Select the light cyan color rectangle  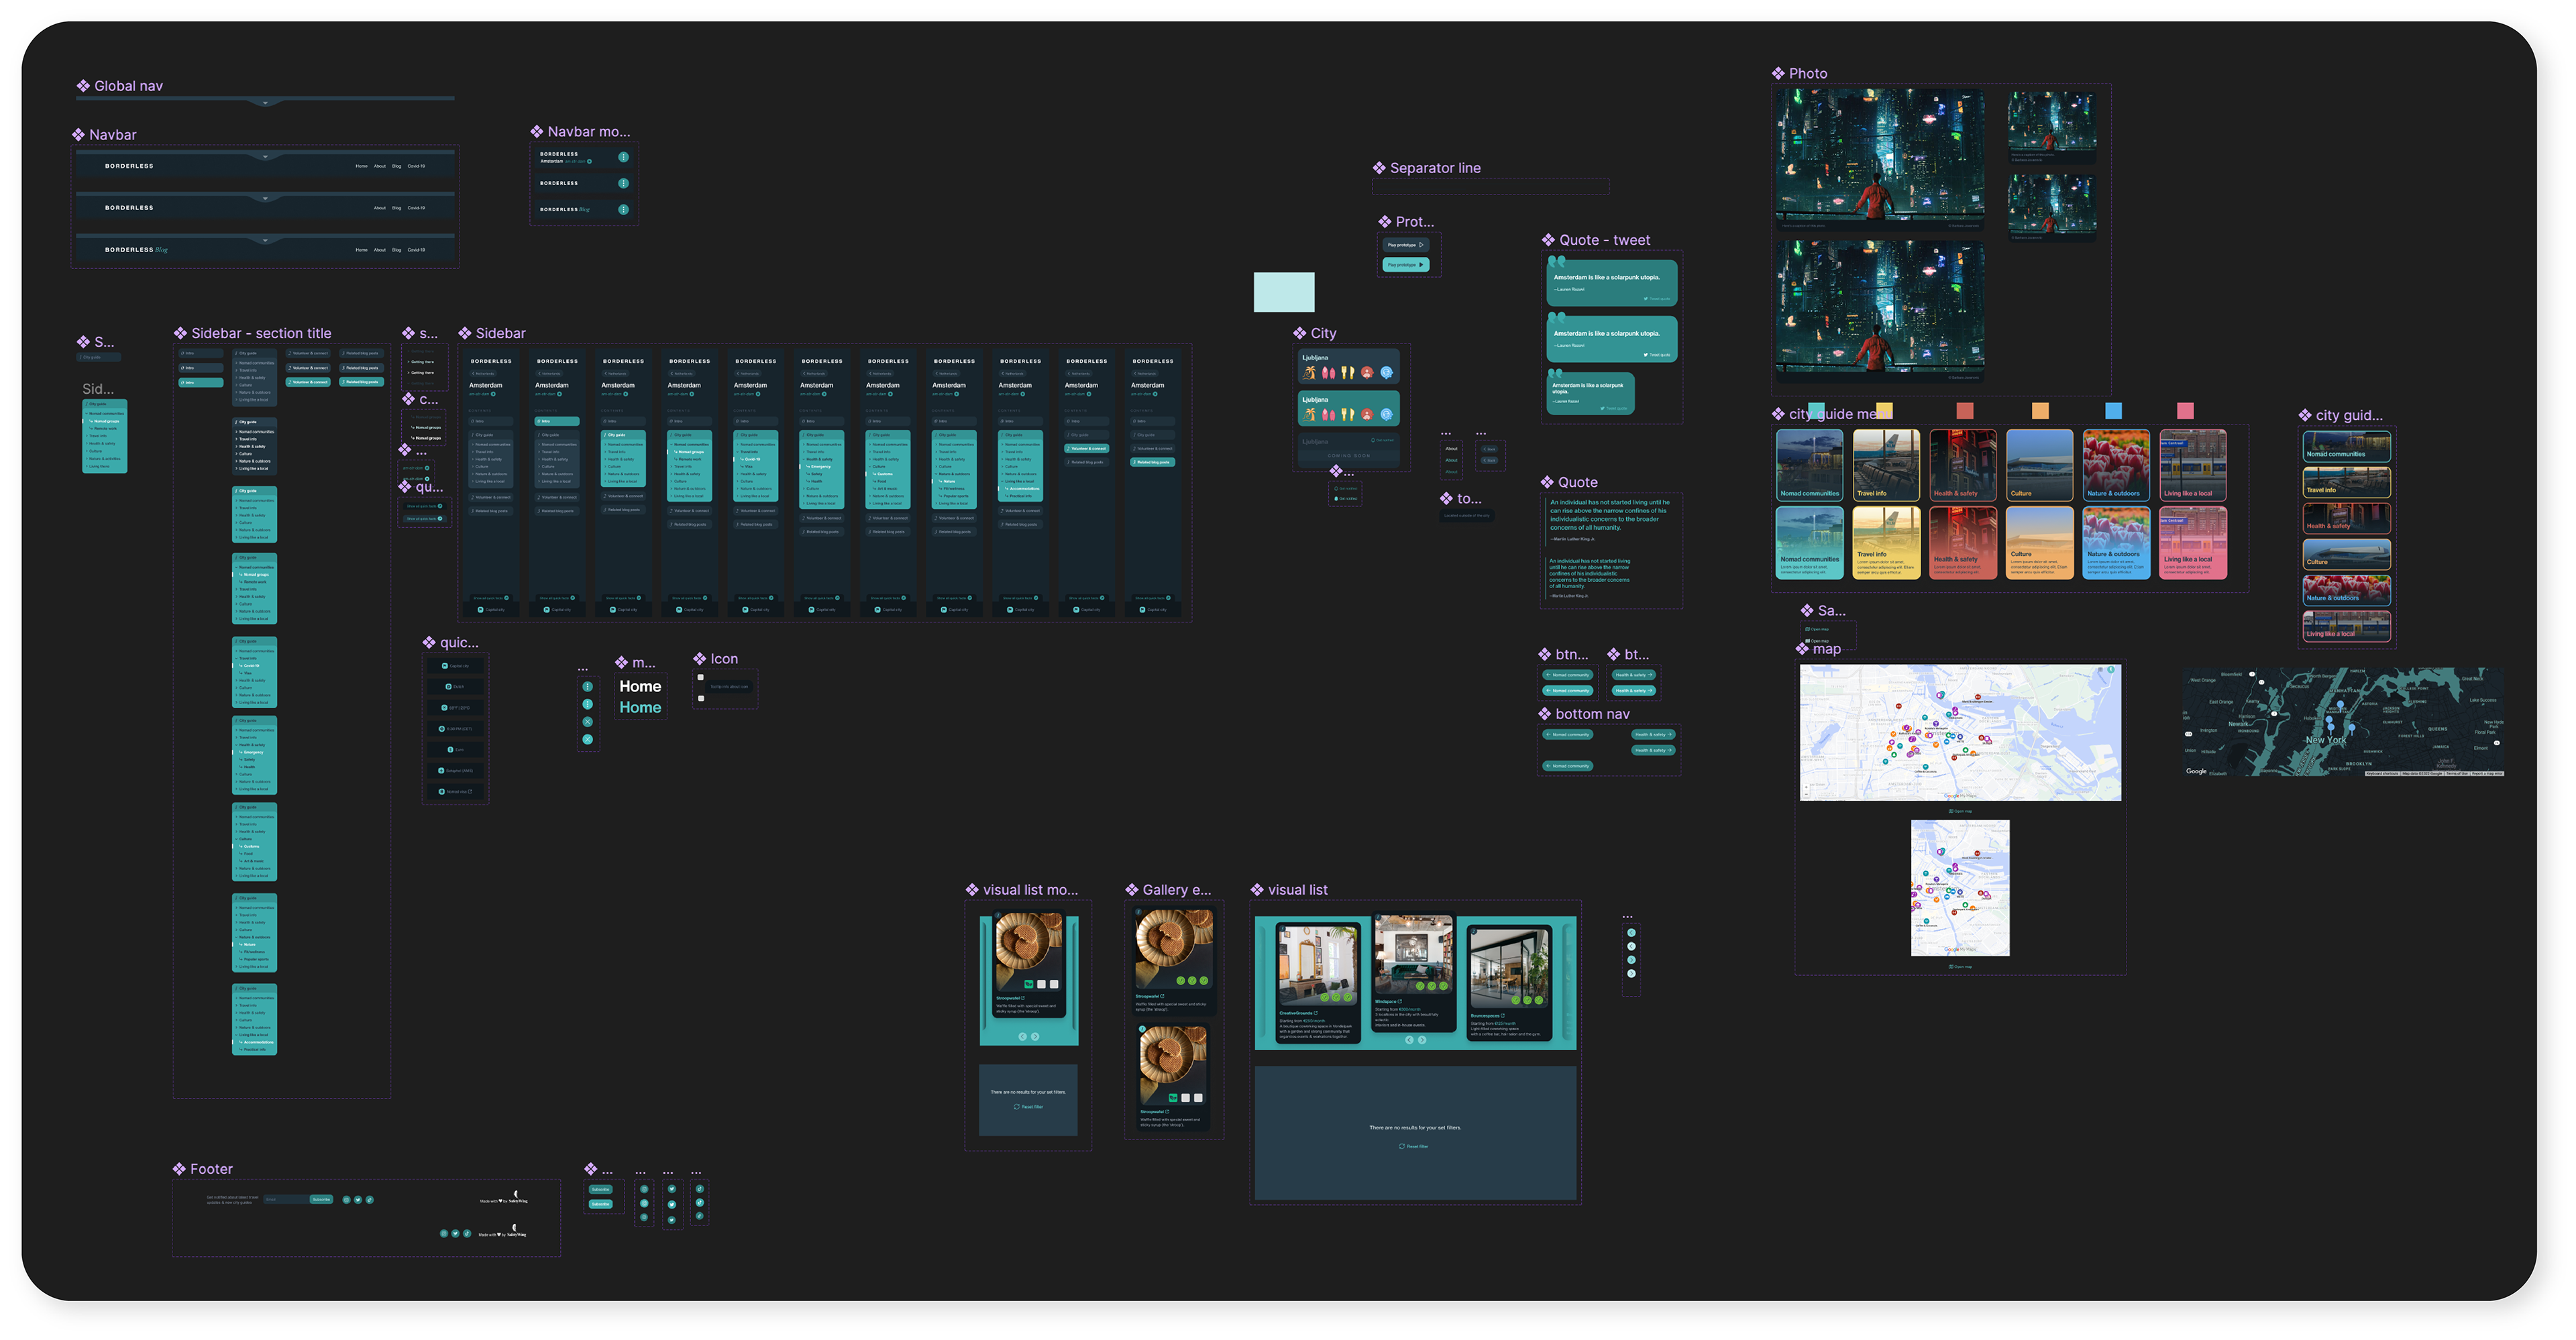click(1284, 292)
